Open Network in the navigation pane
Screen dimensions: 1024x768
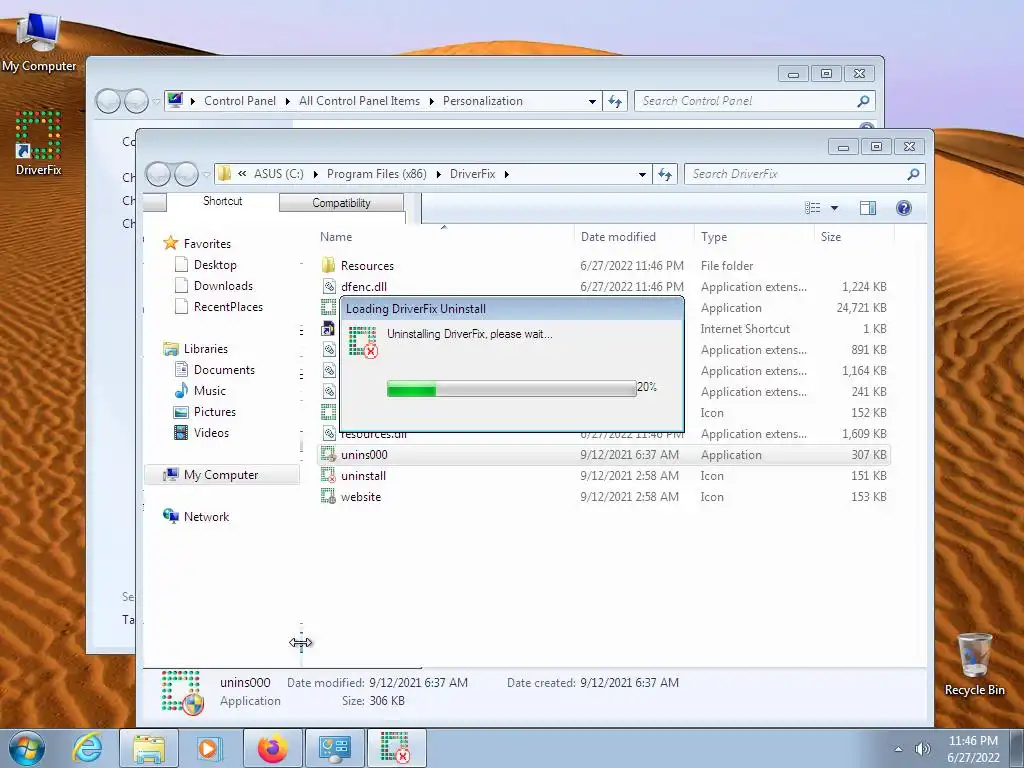(206, 517)
